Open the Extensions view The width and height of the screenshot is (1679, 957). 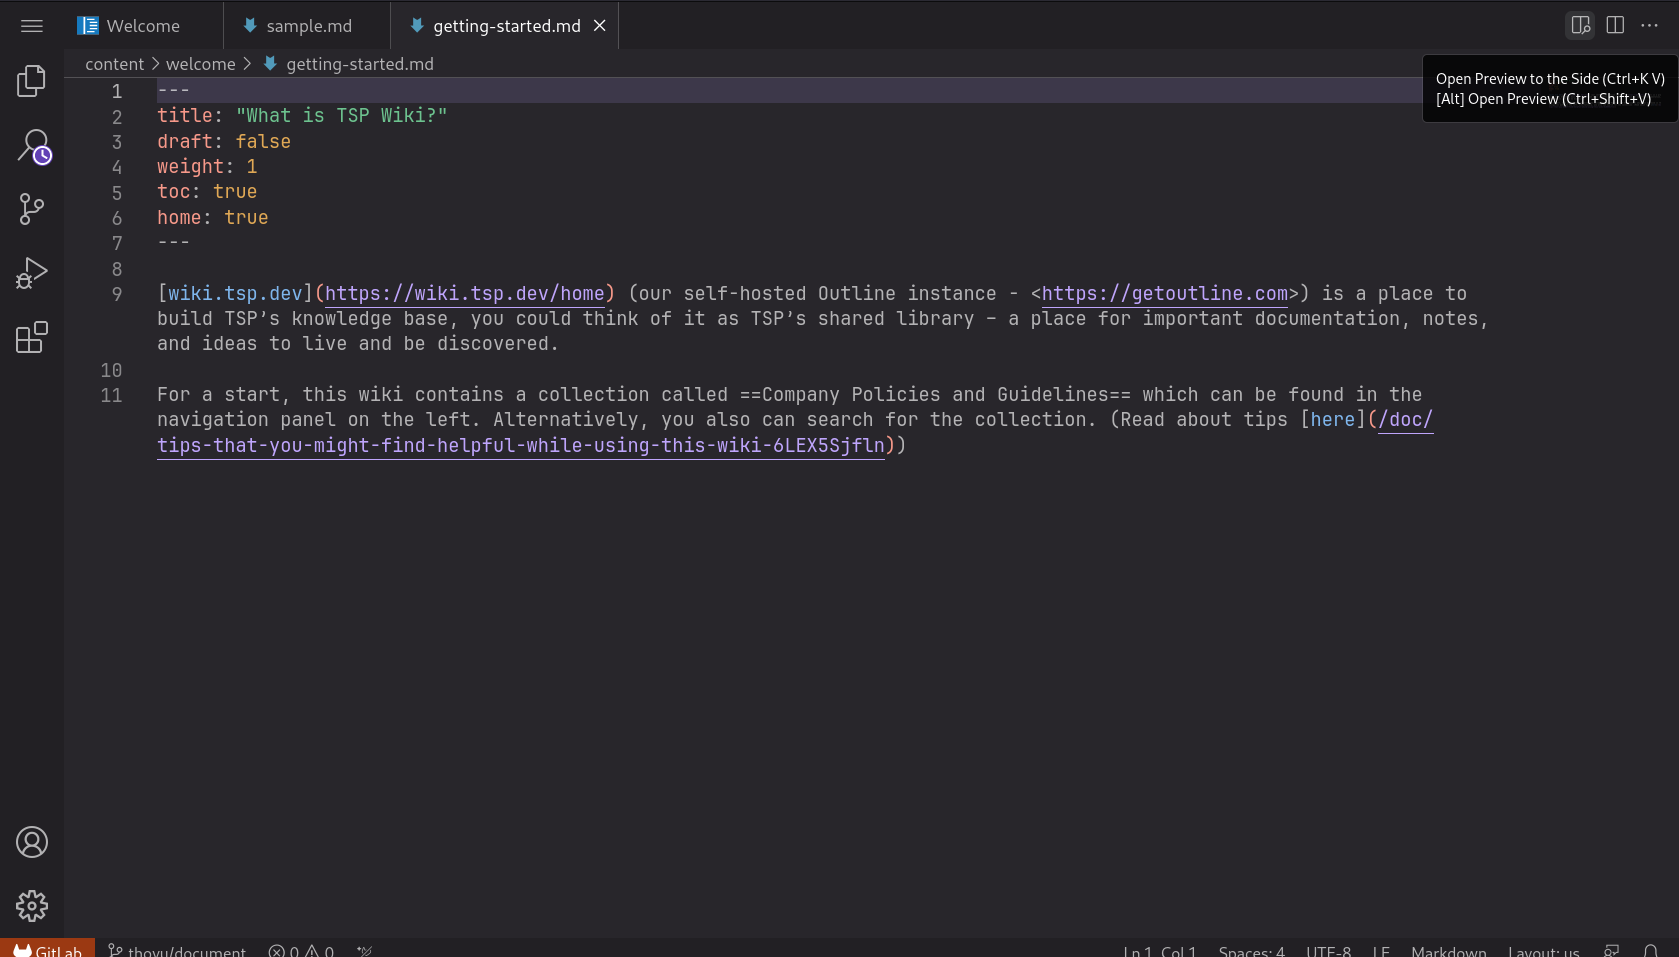(32, 337)
